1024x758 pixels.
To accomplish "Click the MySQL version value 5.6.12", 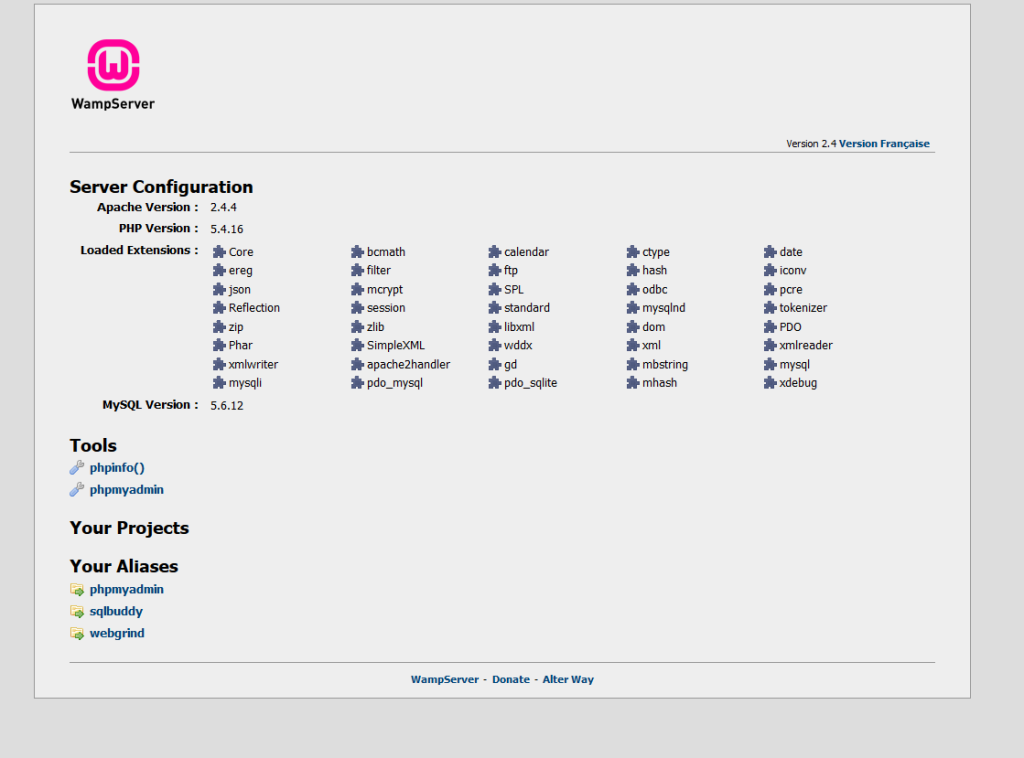I will 227,405.
